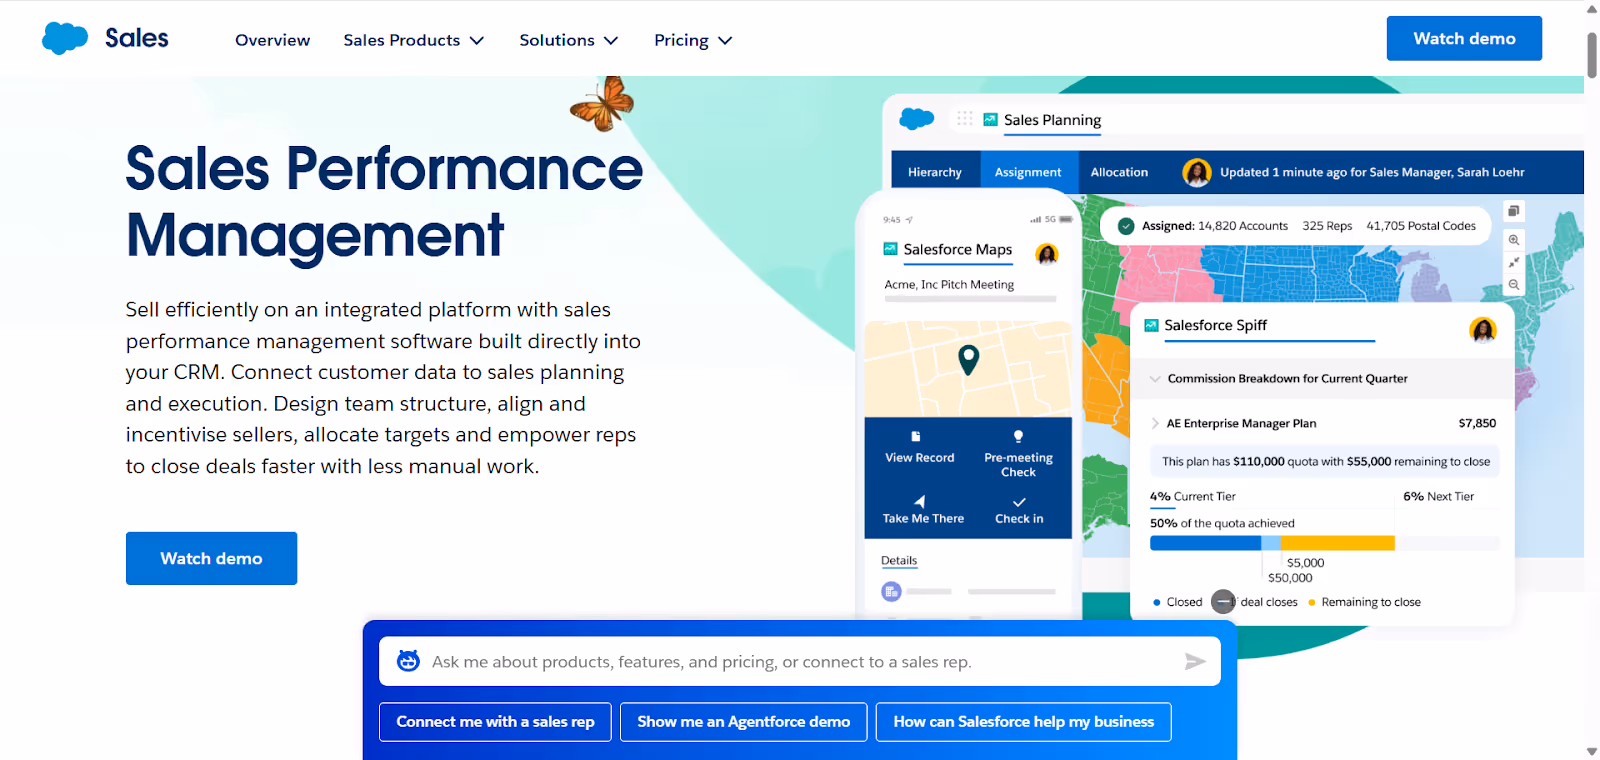Click Watch demo button in top header

[x=1464, y=38]
